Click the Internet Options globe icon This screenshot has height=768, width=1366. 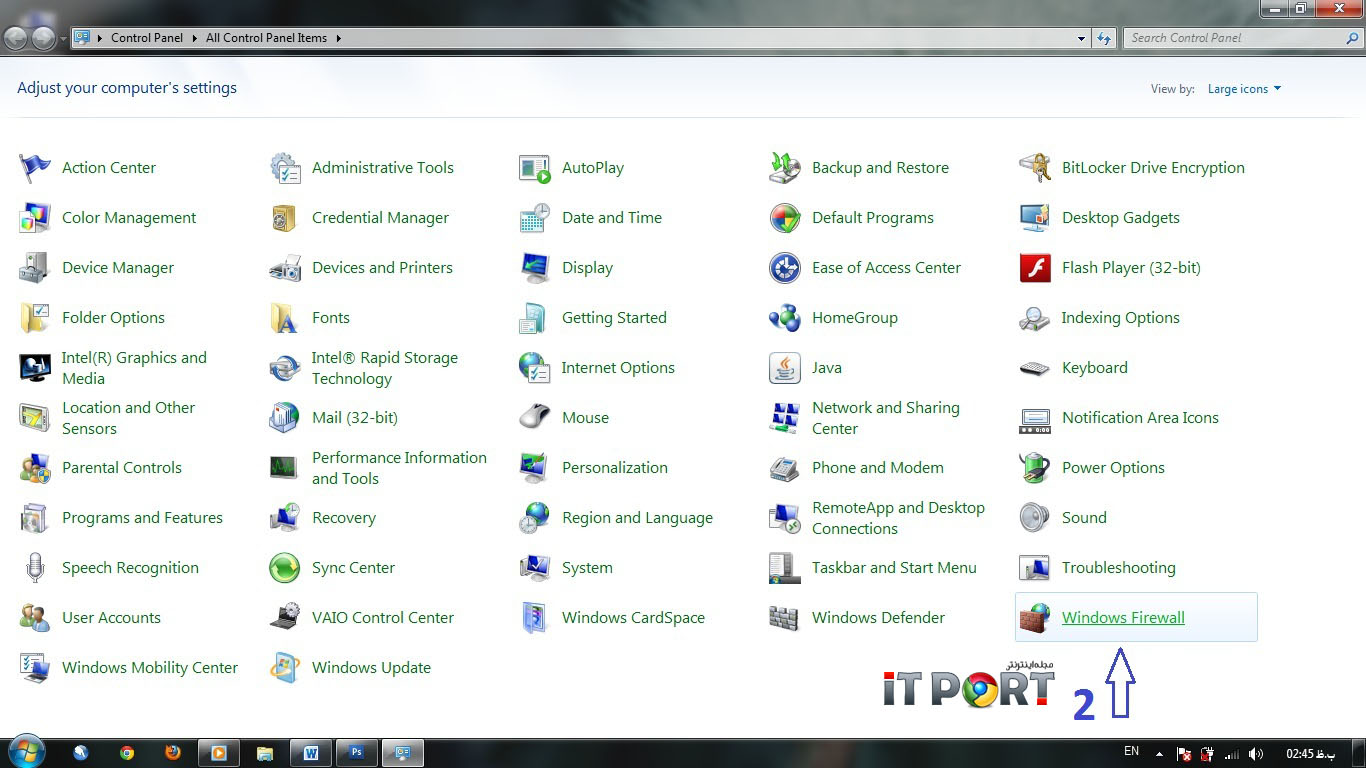[535, 368]
